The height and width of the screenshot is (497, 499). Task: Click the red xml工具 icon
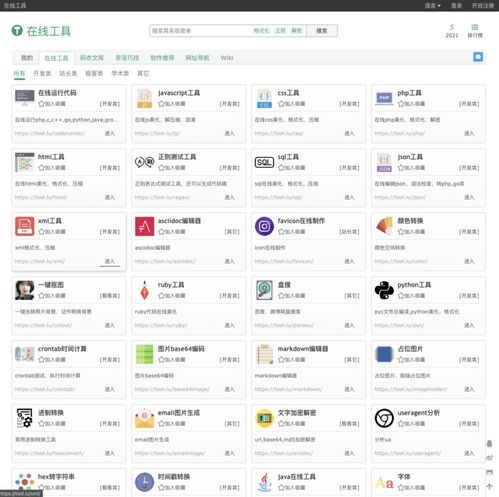click(25, 226)
